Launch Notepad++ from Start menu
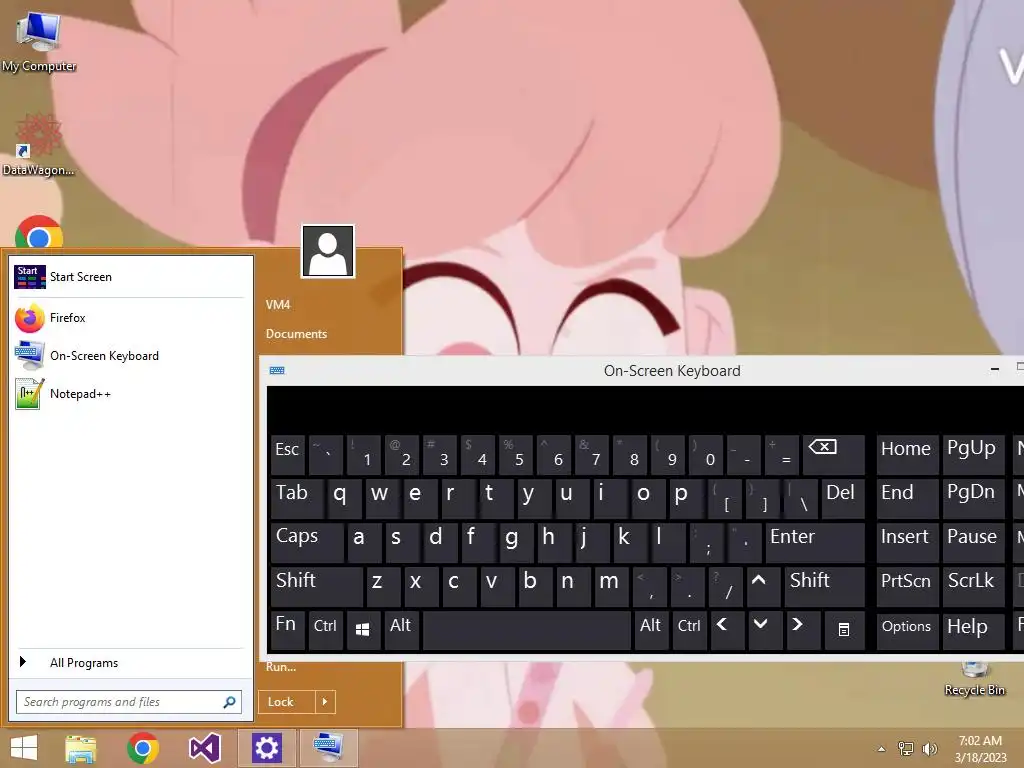The width and height of the screenshot is (1024, 768). tap(131, 394)
